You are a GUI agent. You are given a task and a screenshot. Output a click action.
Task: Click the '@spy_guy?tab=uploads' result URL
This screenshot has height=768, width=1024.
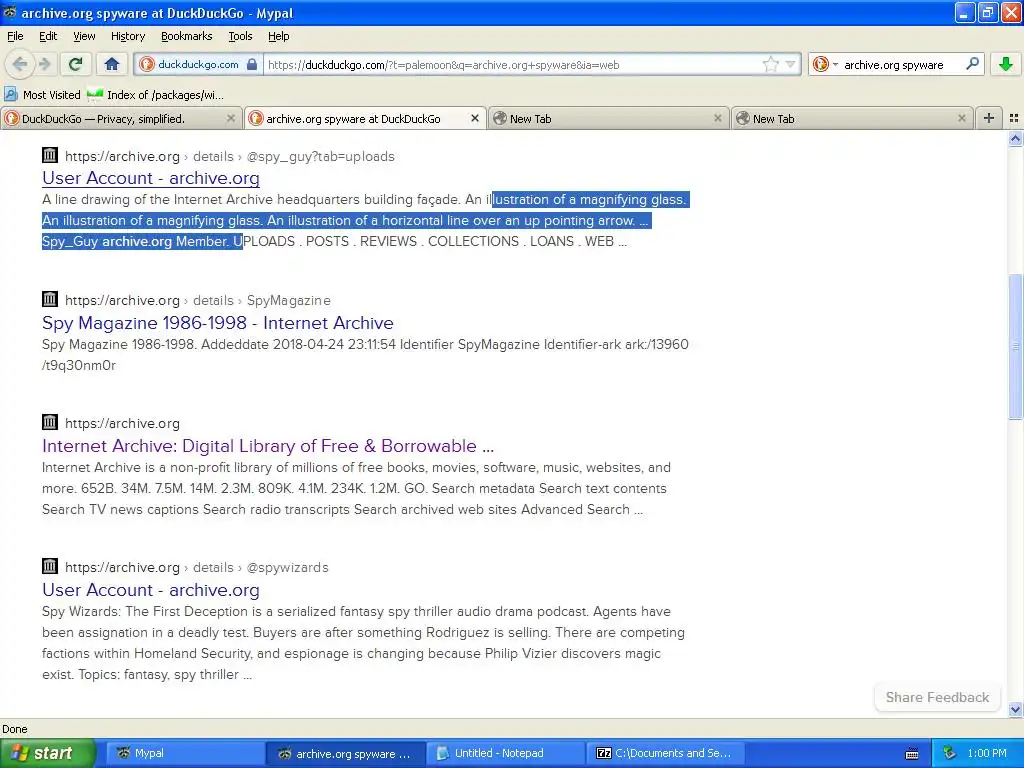(x=321, y=157)
